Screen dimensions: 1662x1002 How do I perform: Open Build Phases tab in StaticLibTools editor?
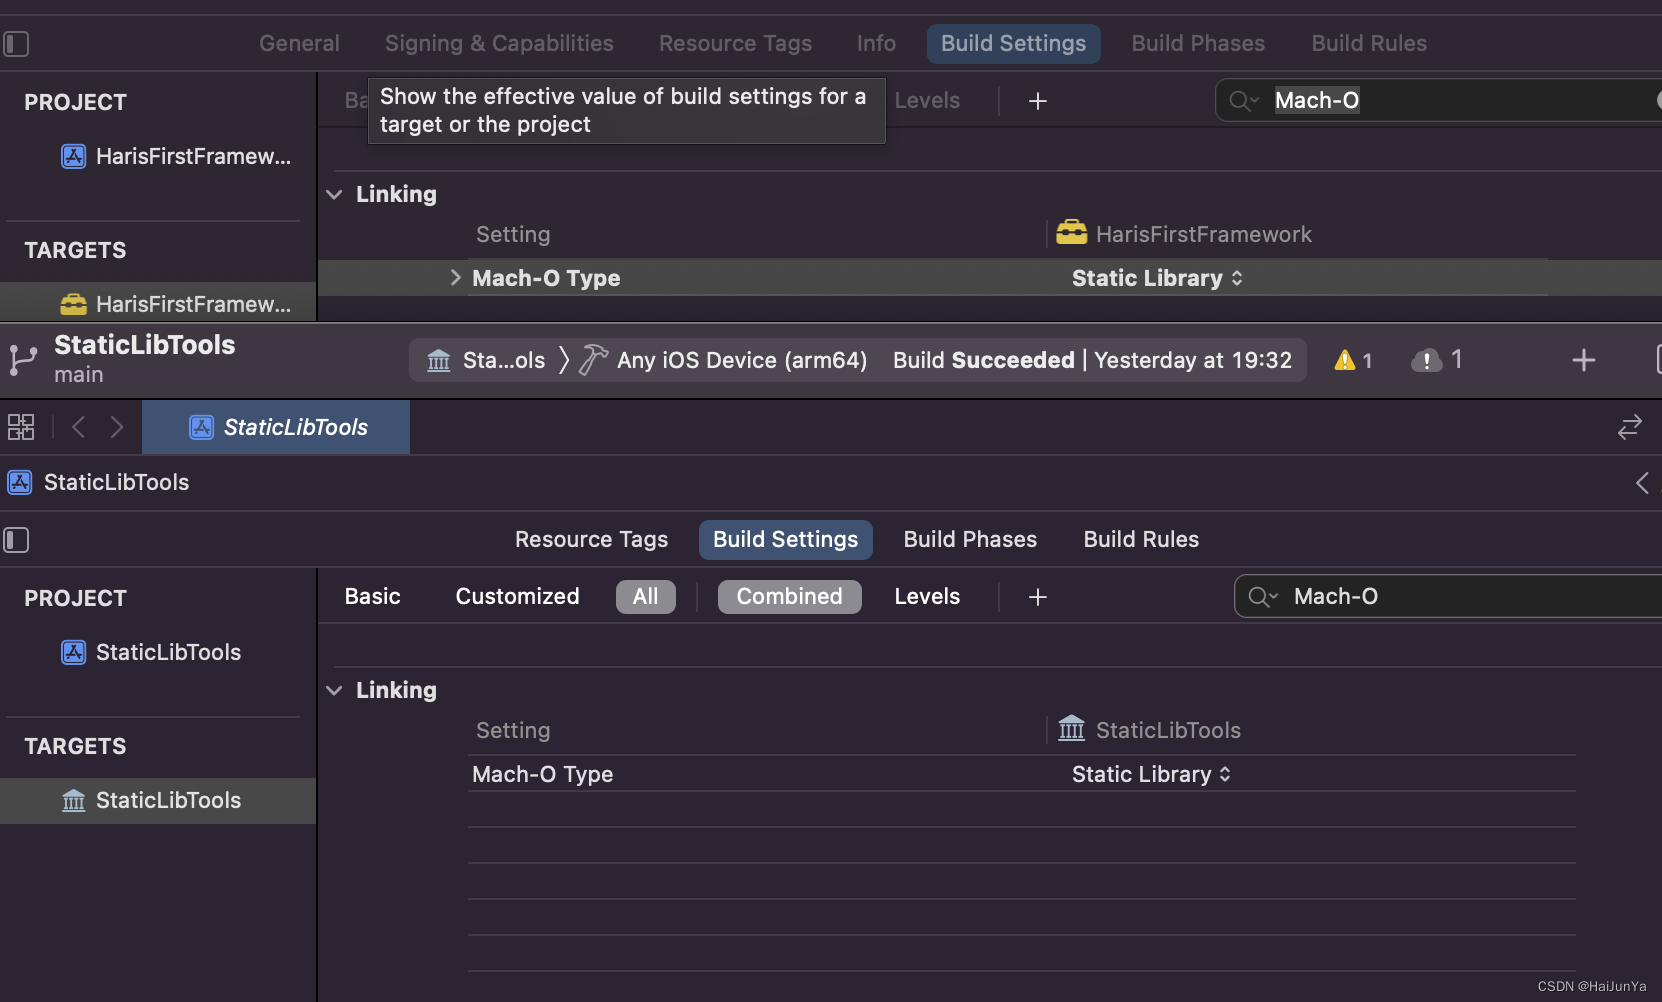[970, 540]
